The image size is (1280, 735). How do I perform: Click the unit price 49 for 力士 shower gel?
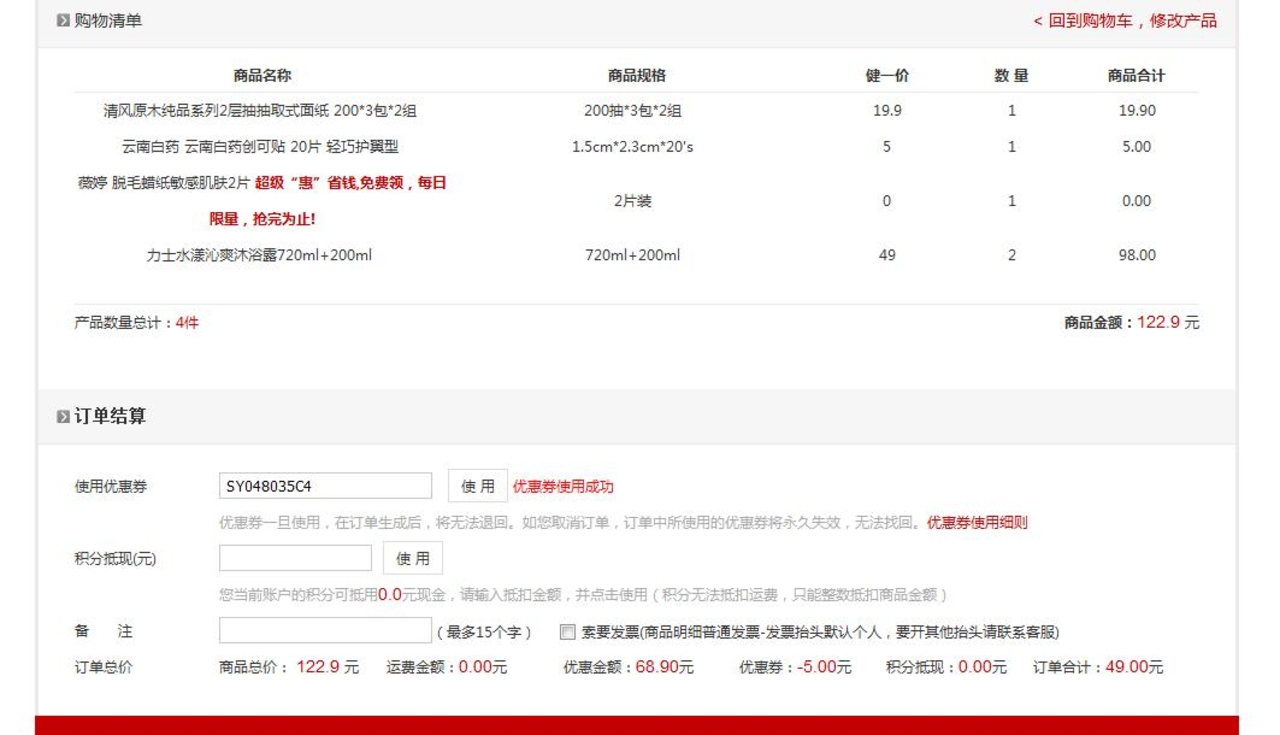tap(887, 255)
